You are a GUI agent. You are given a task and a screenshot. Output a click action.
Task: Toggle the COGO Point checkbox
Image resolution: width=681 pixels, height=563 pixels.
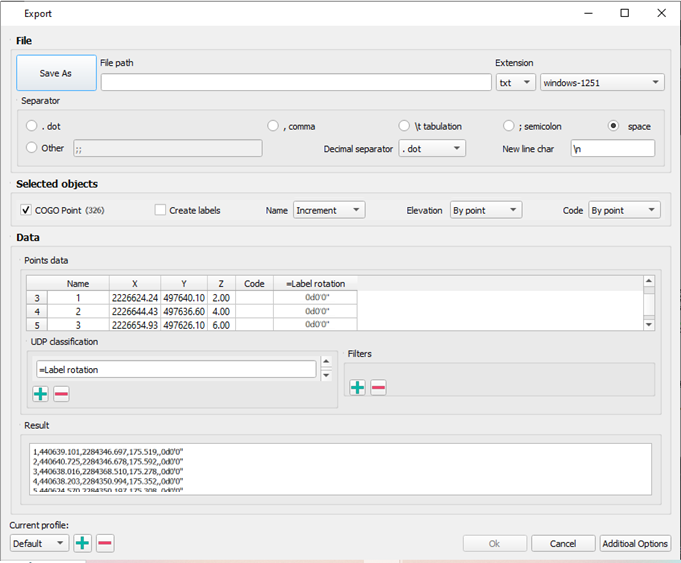point(26,210)
